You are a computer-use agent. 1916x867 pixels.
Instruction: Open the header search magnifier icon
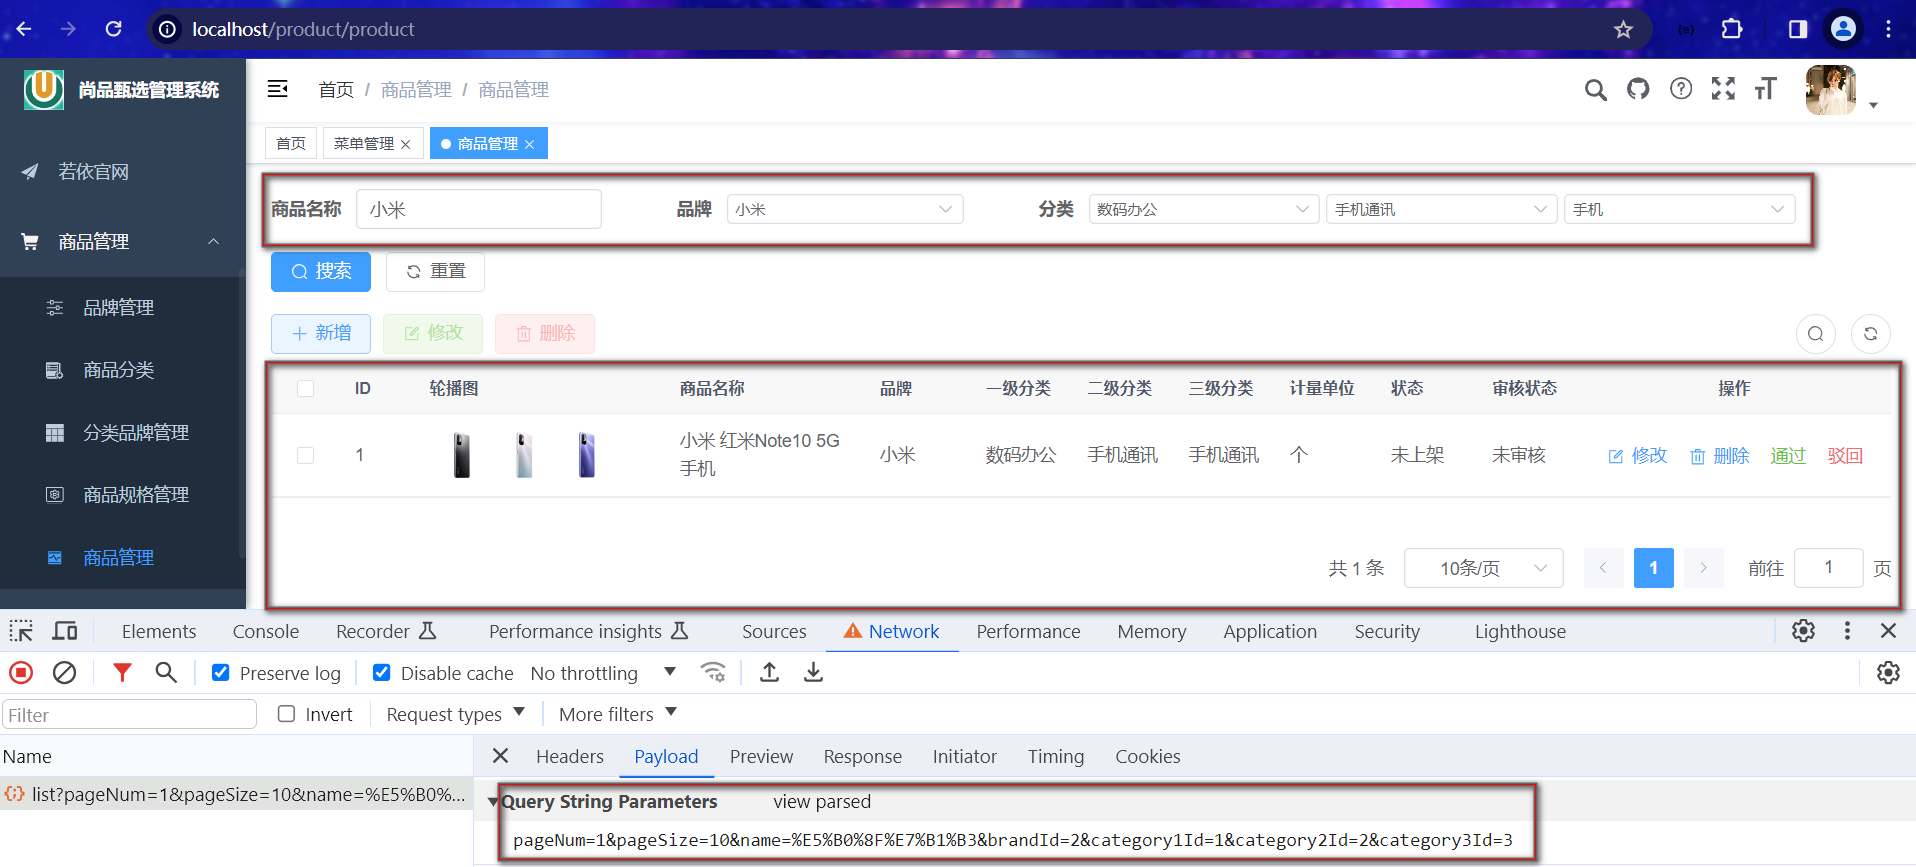coord(1596,90)
